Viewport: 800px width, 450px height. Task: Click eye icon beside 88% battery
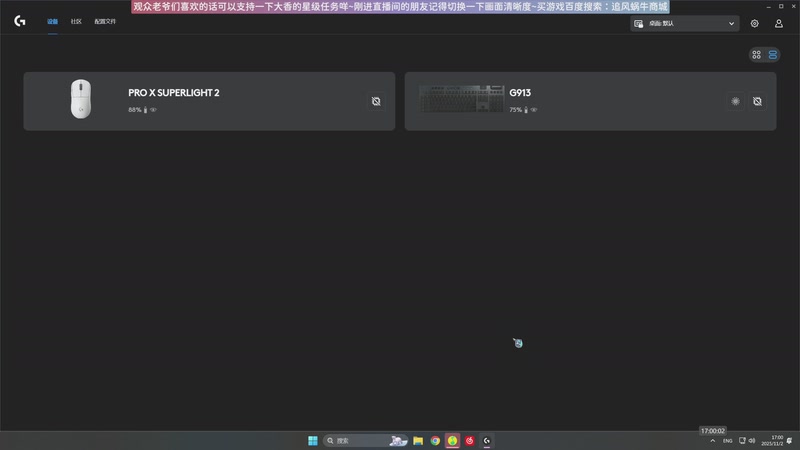pyautogui.click(x=153, y=110)
